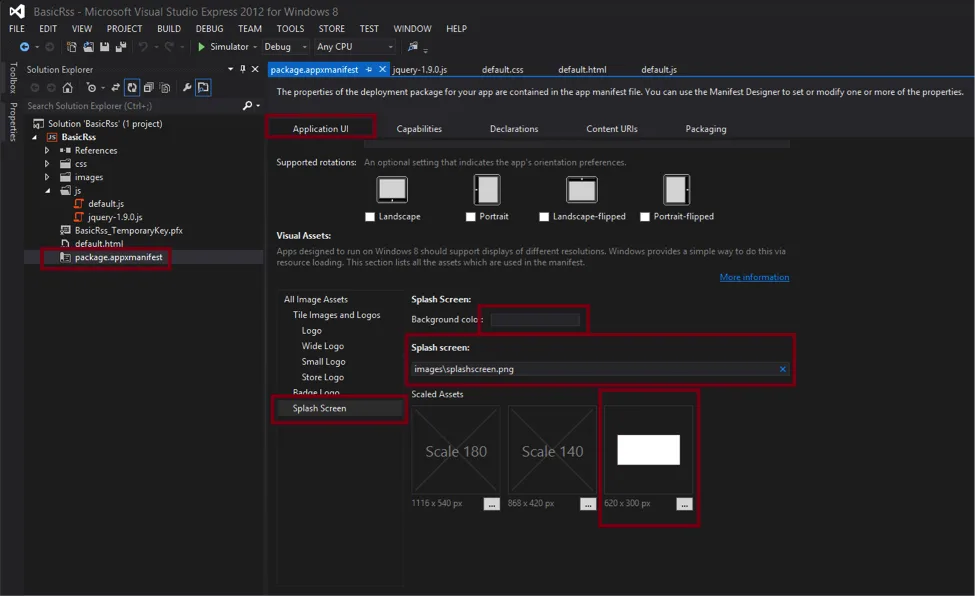Select BasicRss_TemporaryKey.pfx in Solution Explorer
Screen dimensions: 975x596
[128, 230]
